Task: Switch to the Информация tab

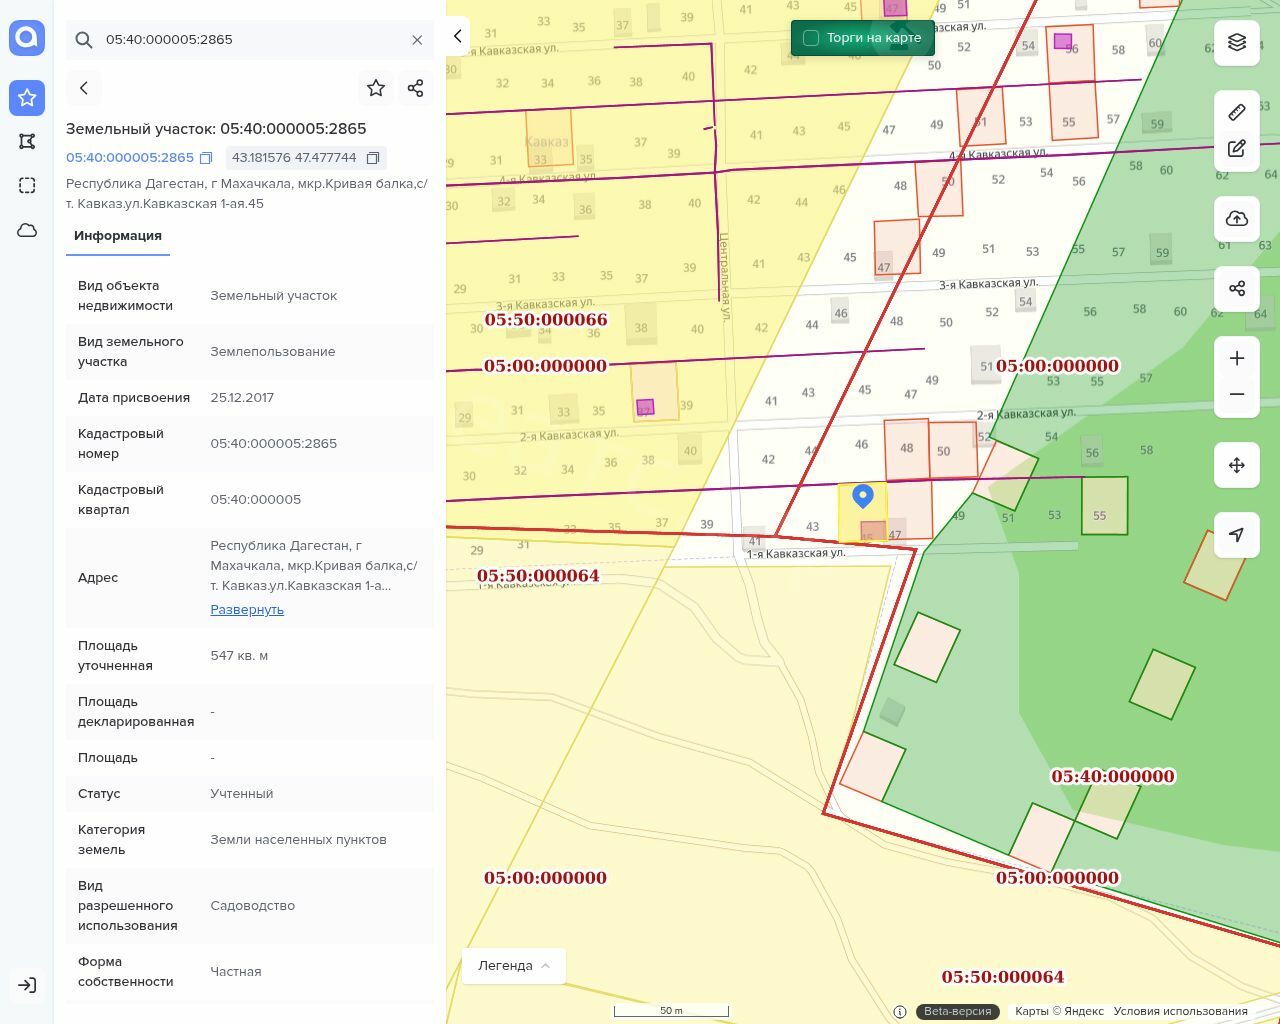Action: click(x=118, y=236)
